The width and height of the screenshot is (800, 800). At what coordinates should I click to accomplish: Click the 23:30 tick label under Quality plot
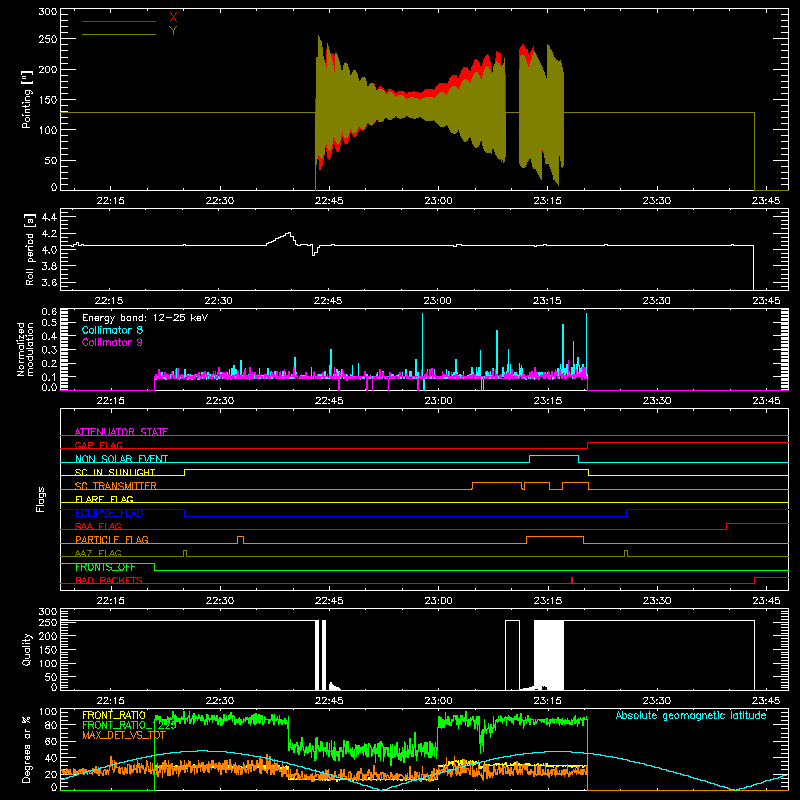[x=657, y=701]
